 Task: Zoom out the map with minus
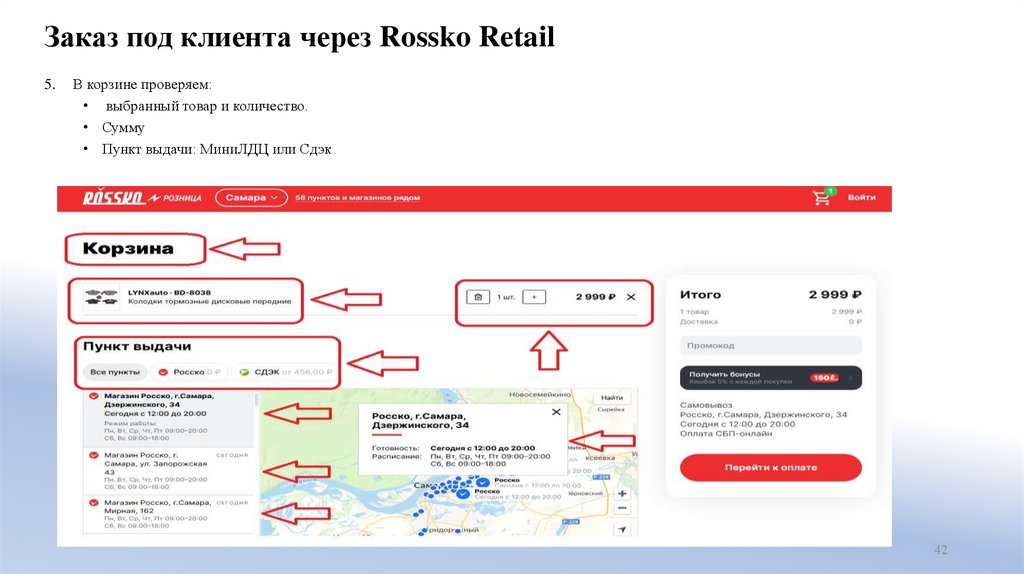622,508
